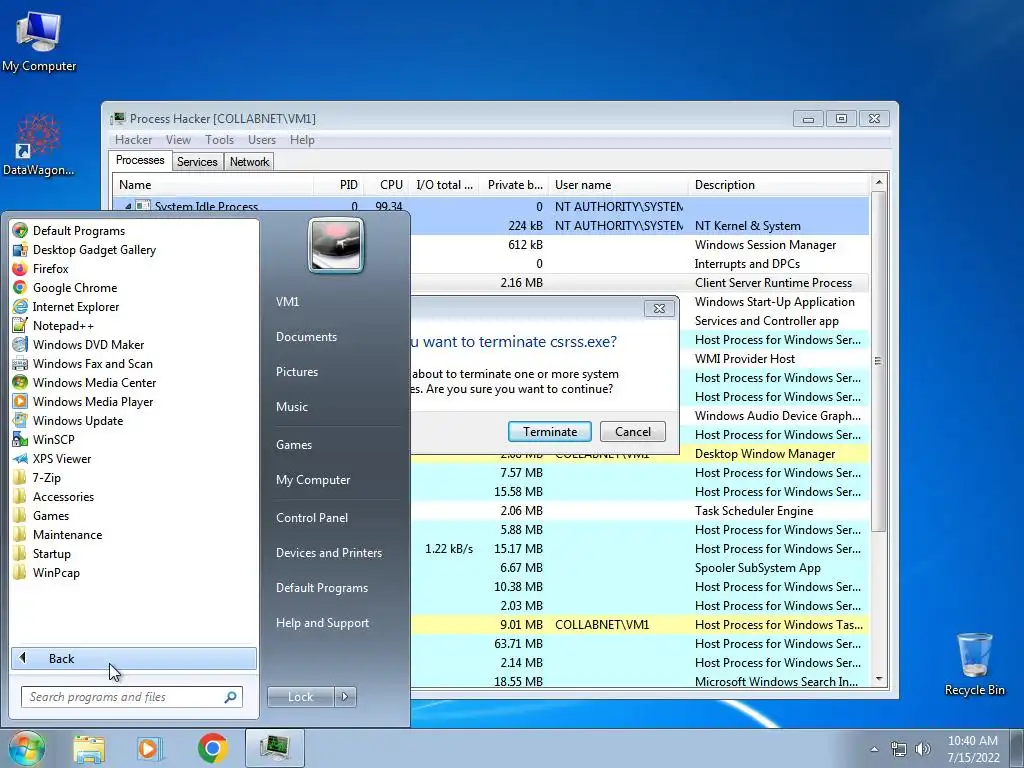Click the network tray icon
The image size is (1024, 768).
tap(899, 749)
